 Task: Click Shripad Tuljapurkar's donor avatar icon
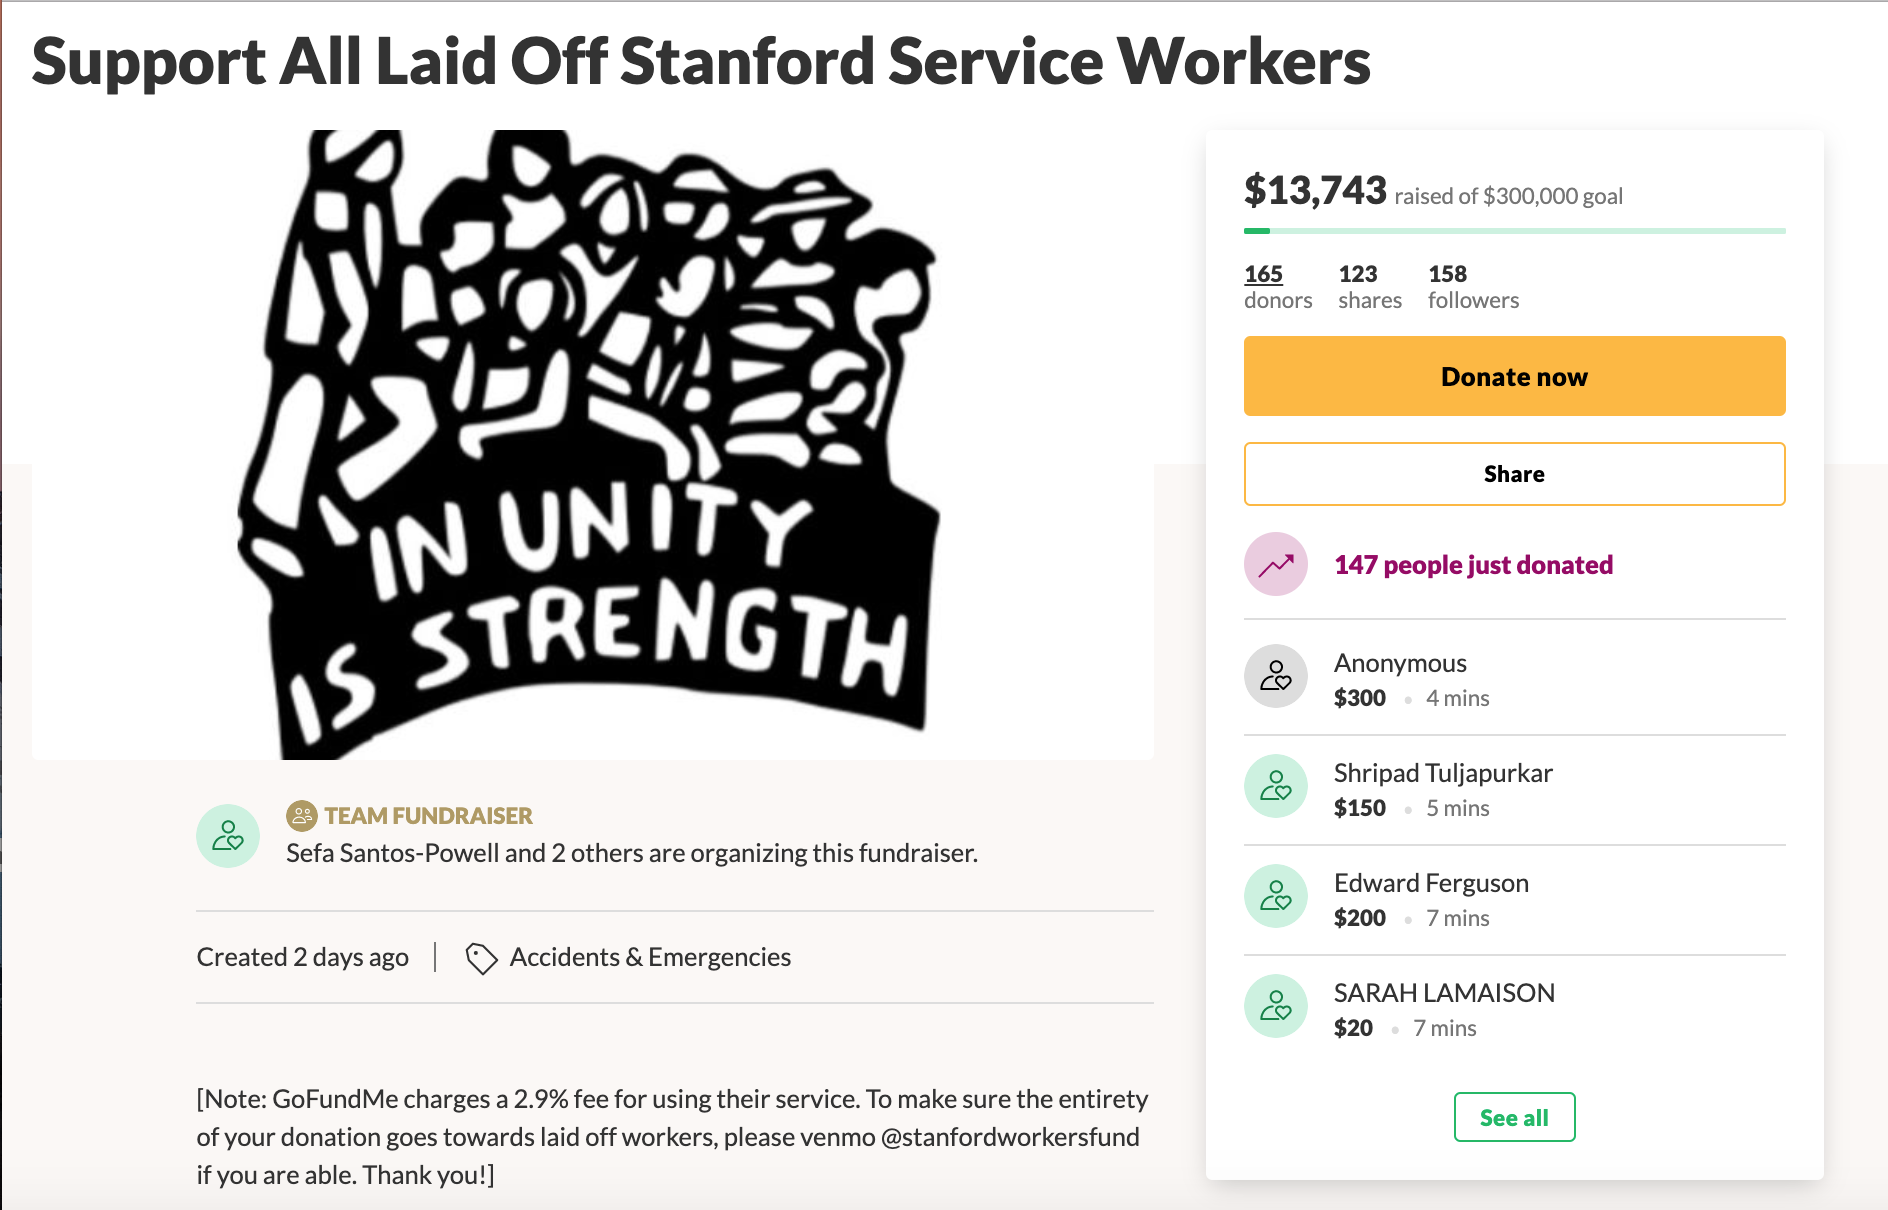(1275, 787)
